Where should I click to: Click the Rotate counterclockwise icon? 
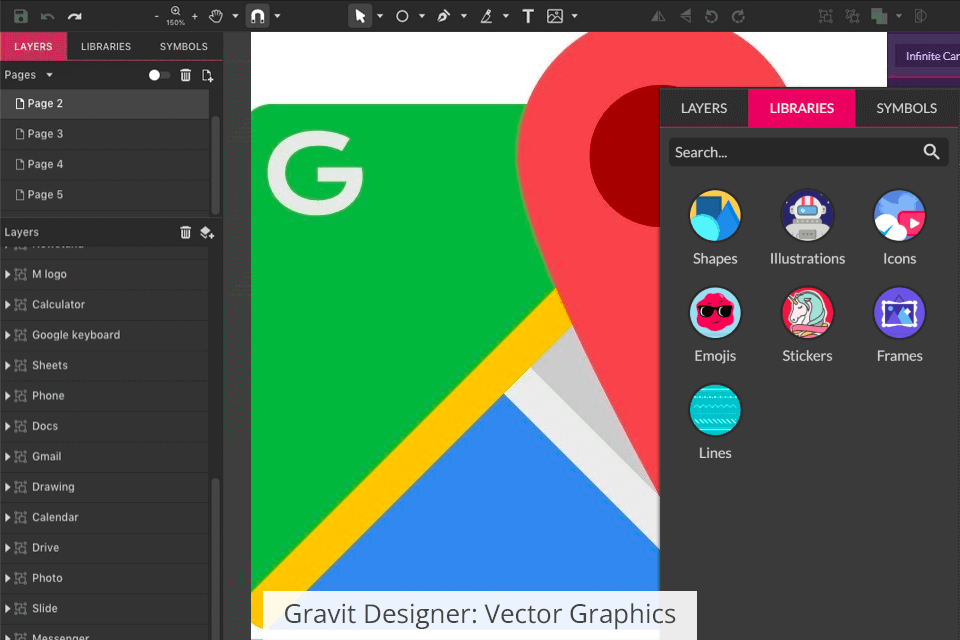coord(711,17)
